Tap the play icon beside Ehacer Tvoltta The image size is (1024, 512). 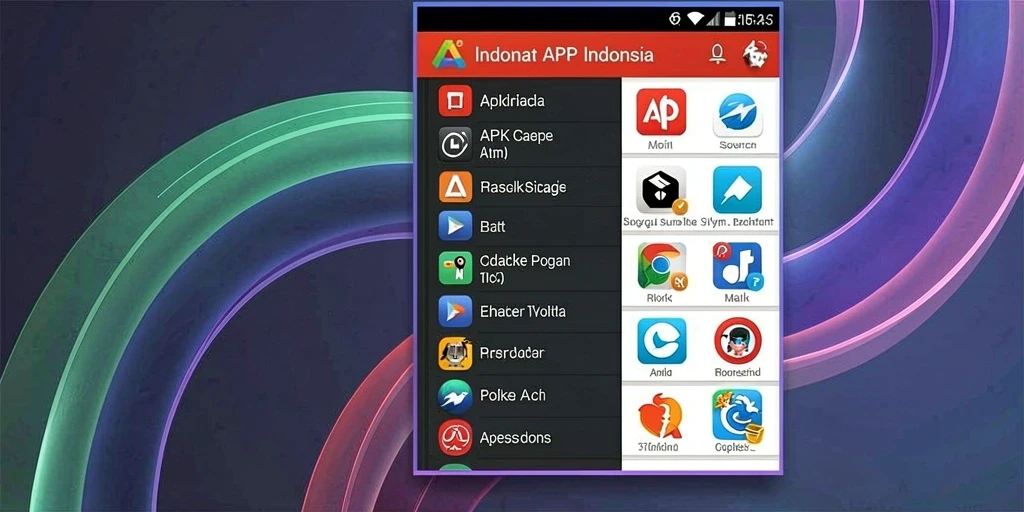[455, 312]
